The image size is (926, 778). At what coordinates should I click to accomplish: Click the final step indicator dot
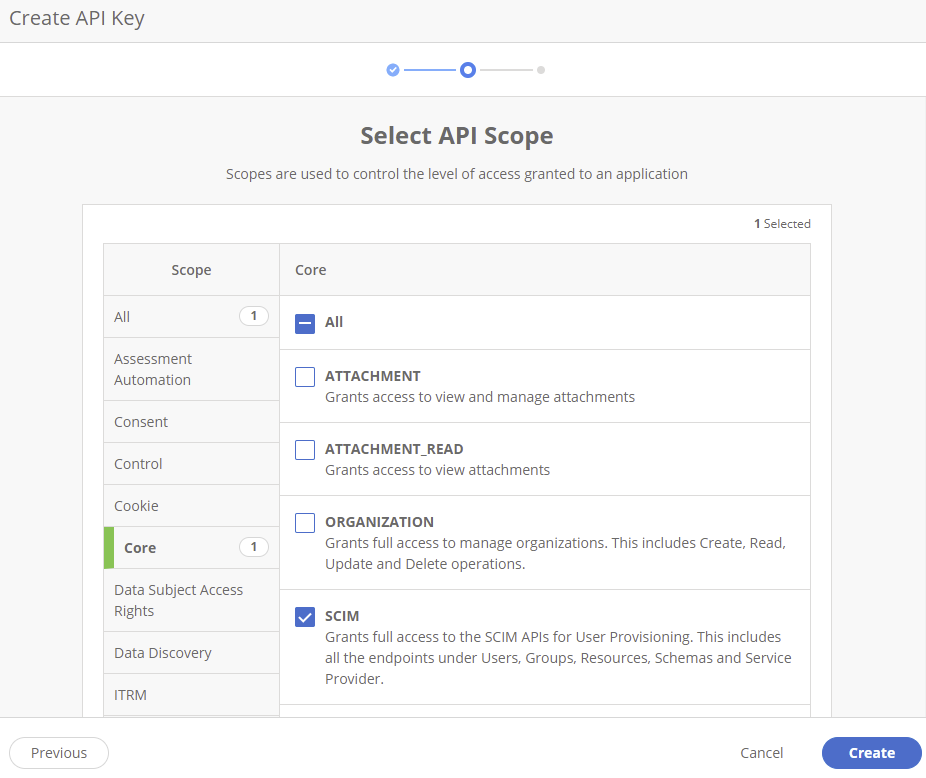point(541,70)
